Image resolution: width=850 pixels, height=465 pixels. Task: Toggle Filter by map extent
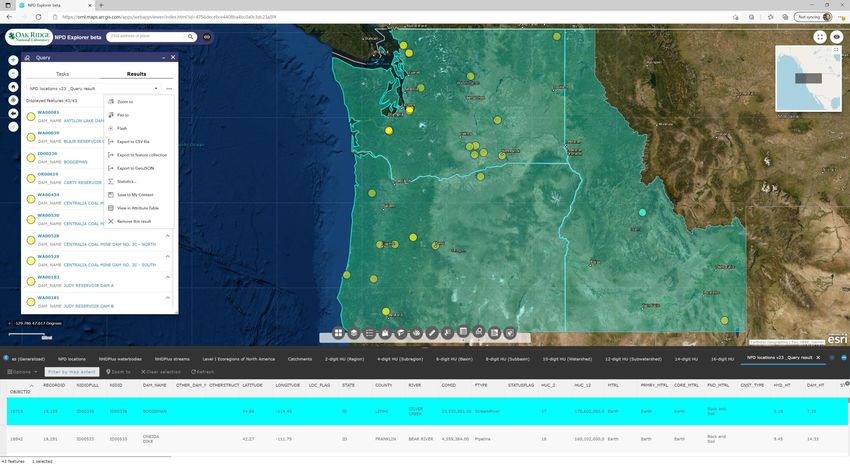coord(72,372)
